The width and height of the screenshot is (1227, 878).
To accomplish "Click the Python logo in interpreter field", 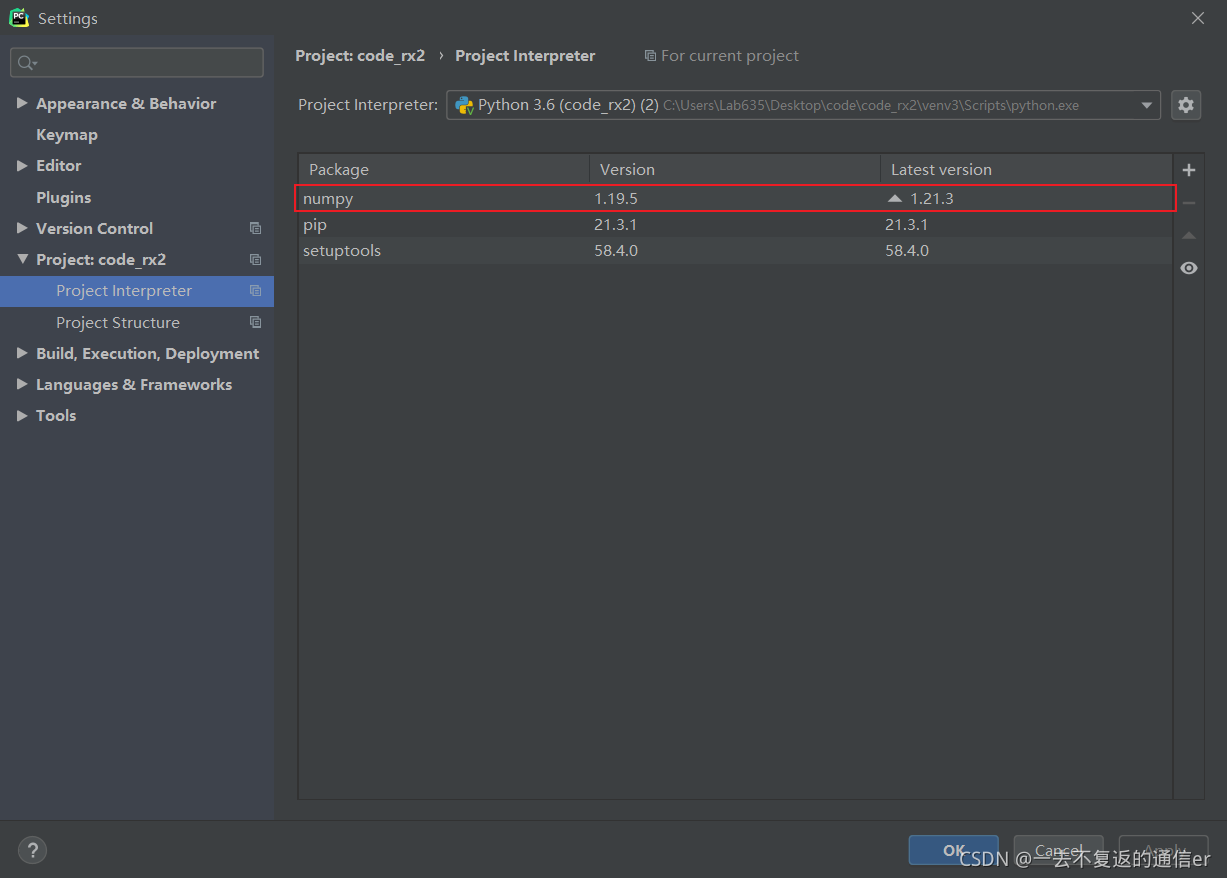I will pos(464,105).
